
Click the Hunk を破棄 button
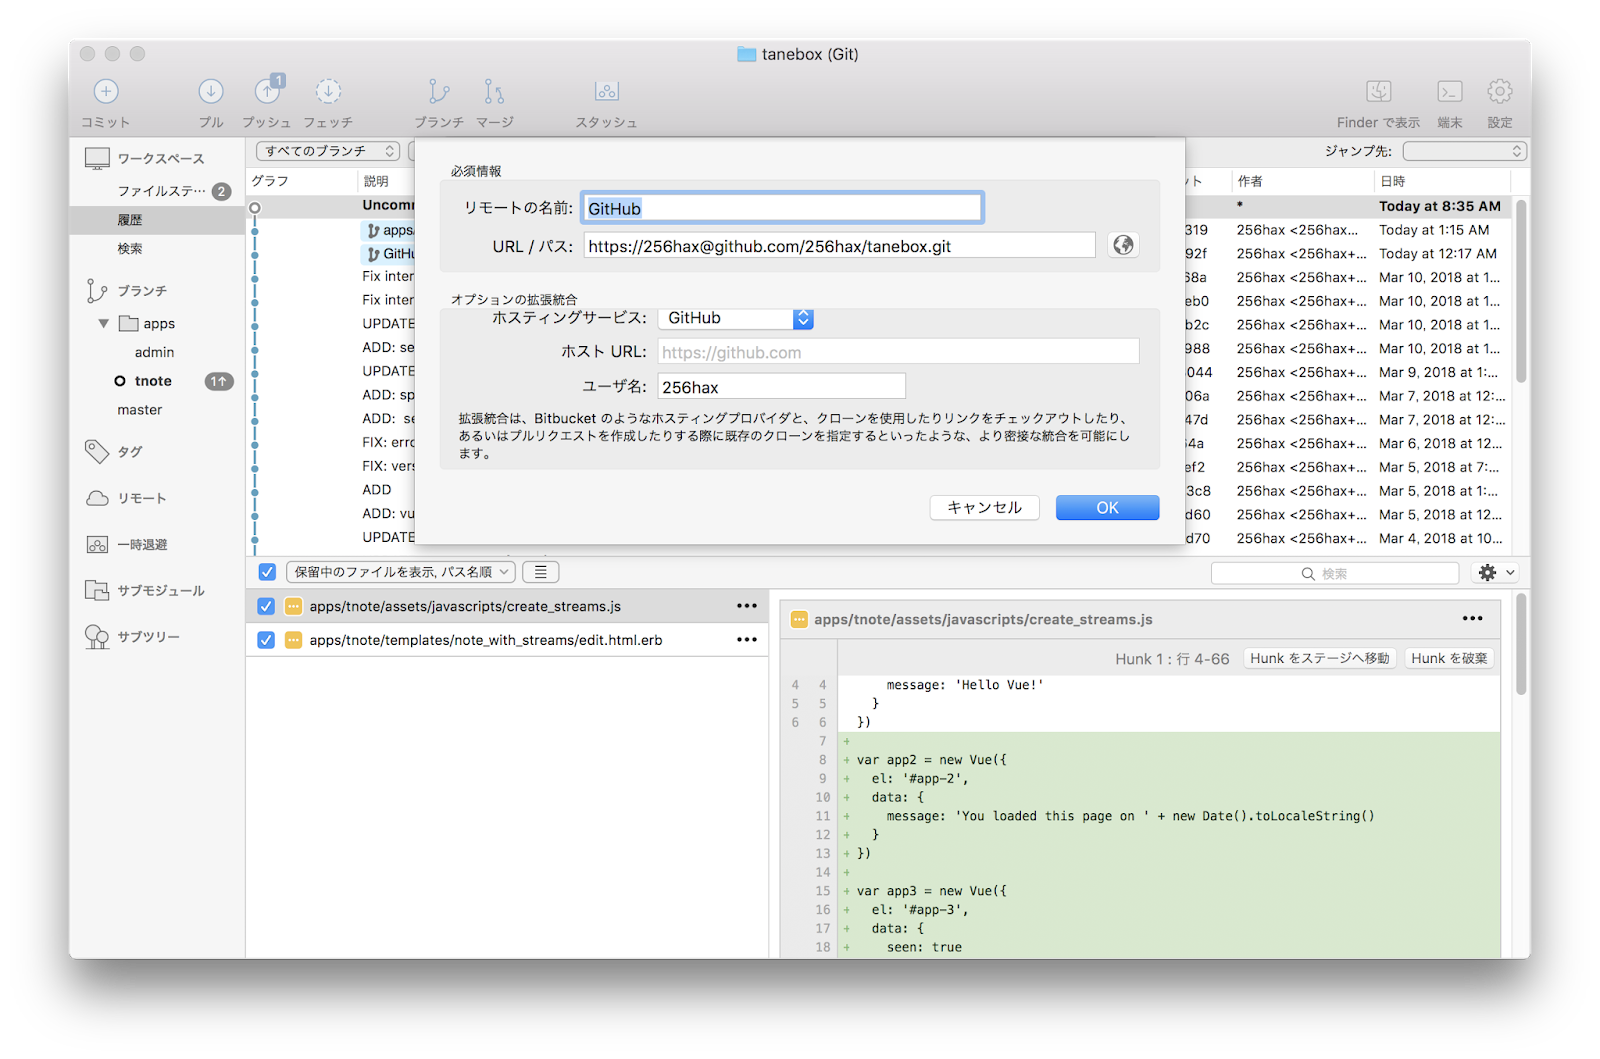pos(1449,658)
